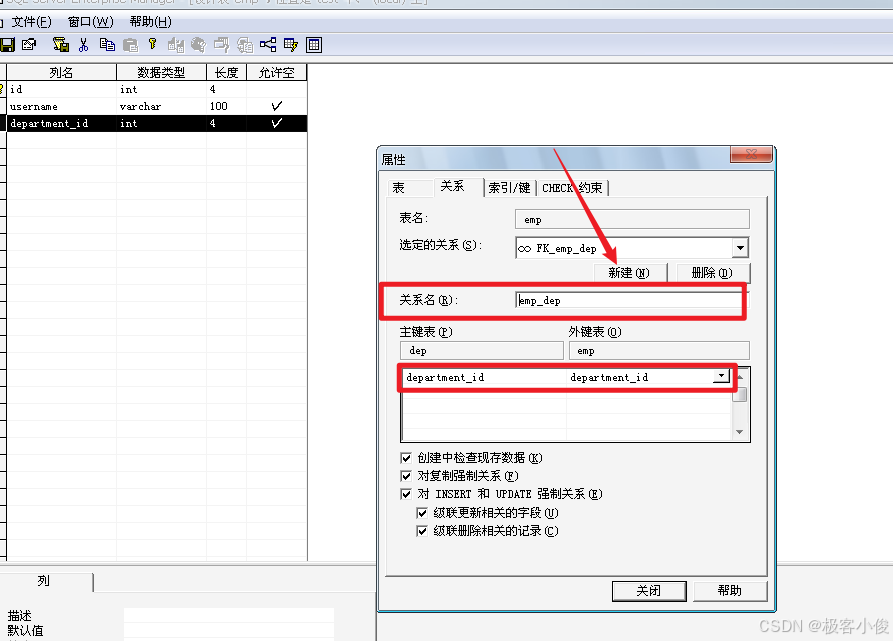Click the column list scrollbar up arrow
The width and height of the screenshot is (893, 641).
click(x=740, y=377)
